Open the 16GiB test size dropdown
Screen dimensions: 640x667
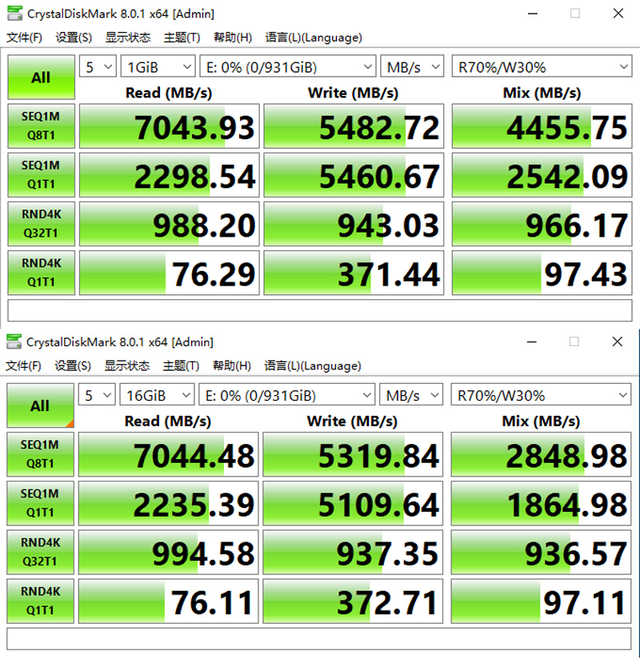(x=157, y=395)
